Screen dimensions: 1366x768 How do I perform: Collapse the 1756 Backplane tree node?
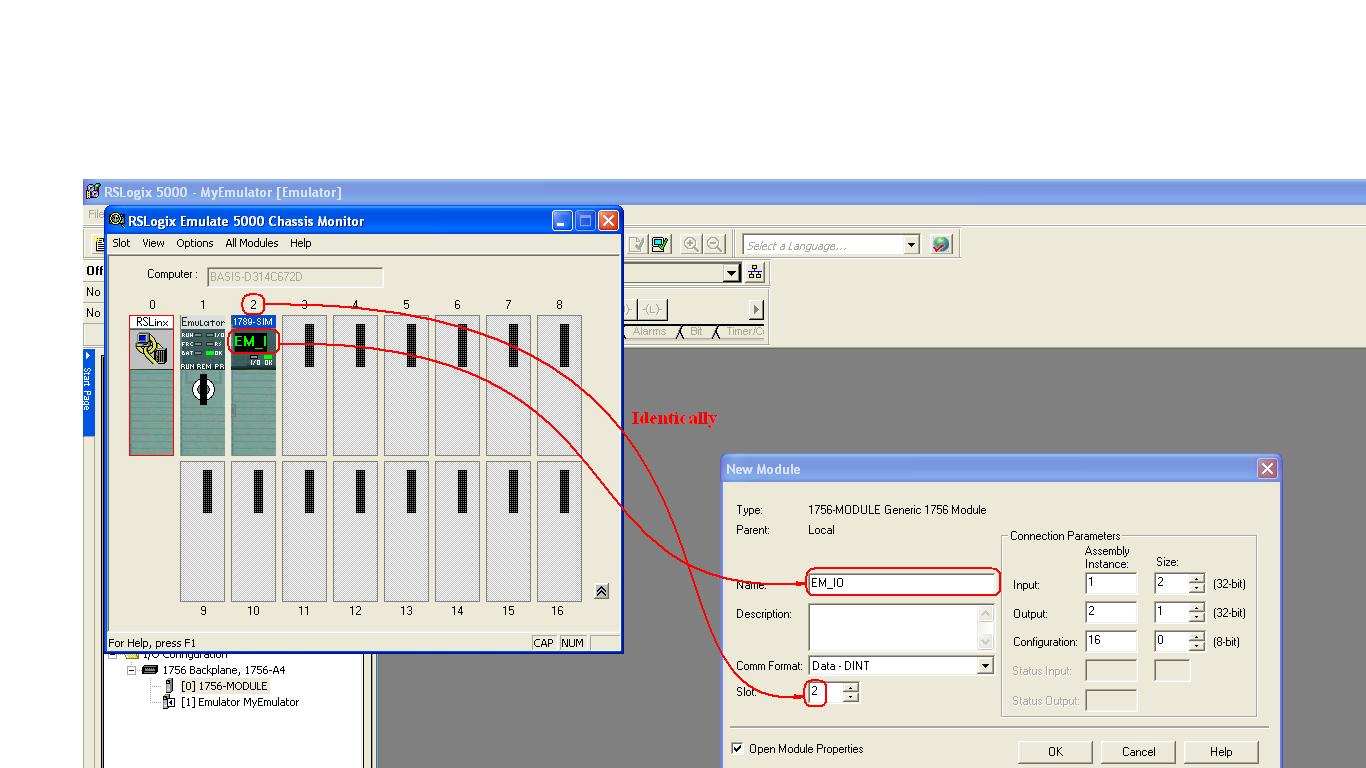(131, 669)
